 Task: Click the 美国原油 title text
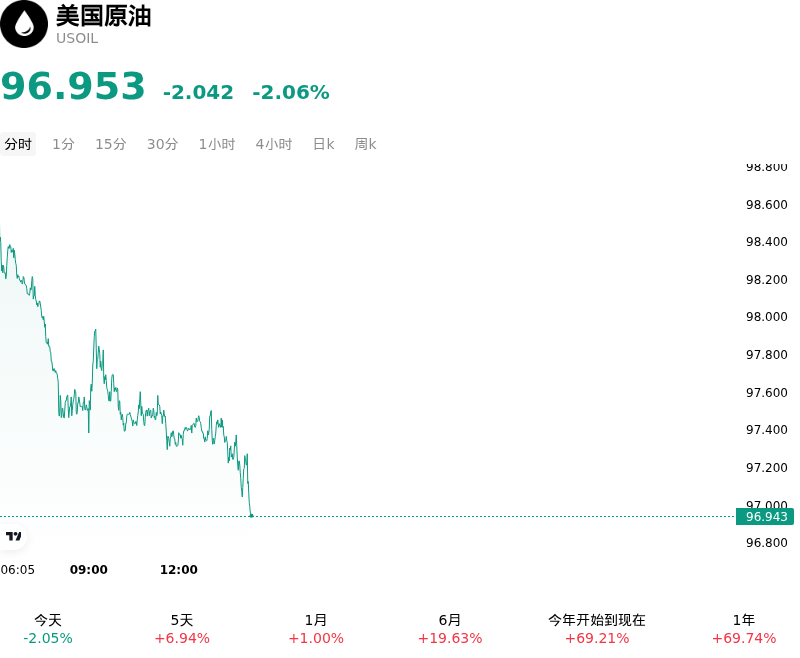point(104,16)
